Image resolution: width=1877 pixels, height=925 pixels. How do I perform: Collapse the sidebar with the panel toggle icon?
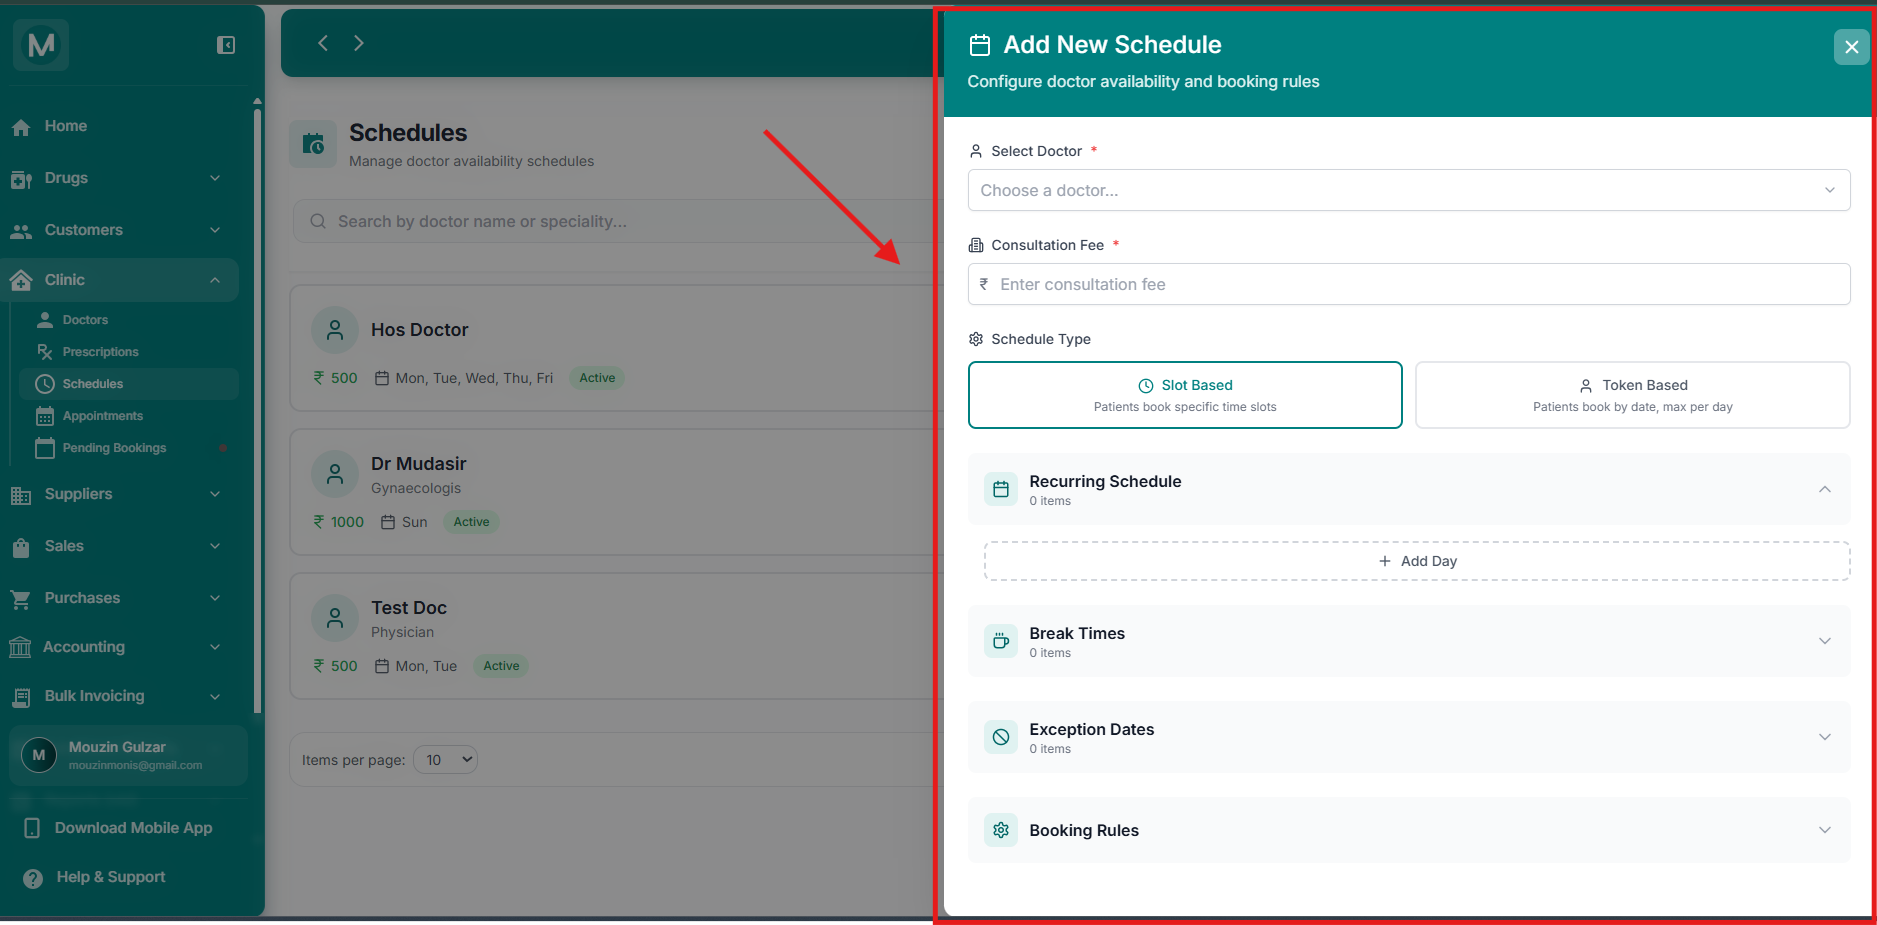226,45
